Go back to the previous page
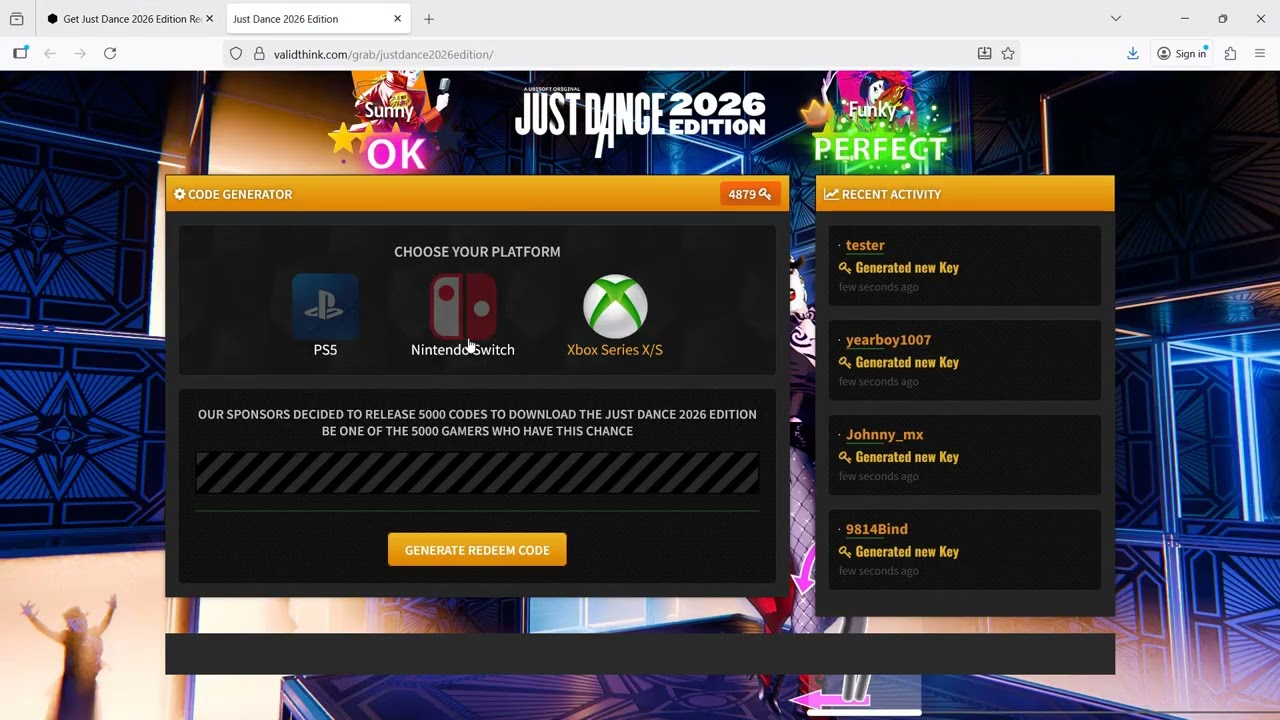The width and height of the screenshot is (1280, 720). tap(50, 54)
